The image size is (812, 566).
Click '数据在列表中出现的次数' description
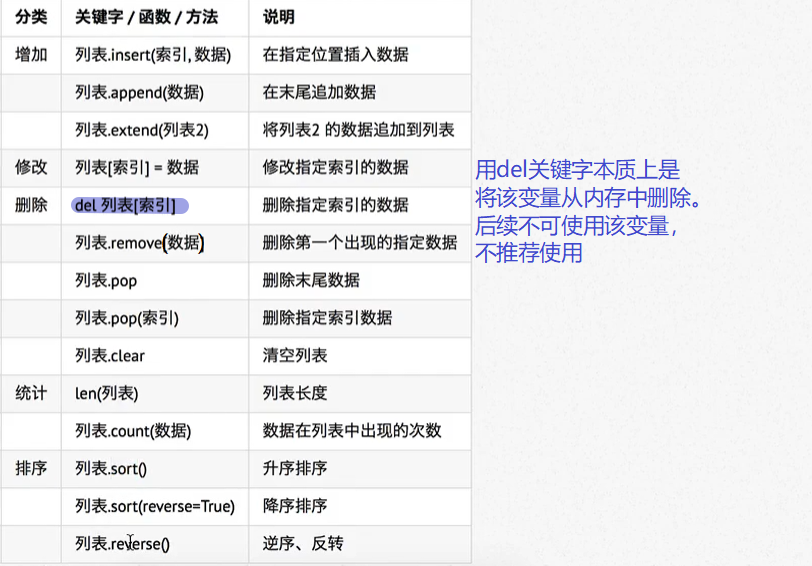pyautogui.click(x=352, y=430)
